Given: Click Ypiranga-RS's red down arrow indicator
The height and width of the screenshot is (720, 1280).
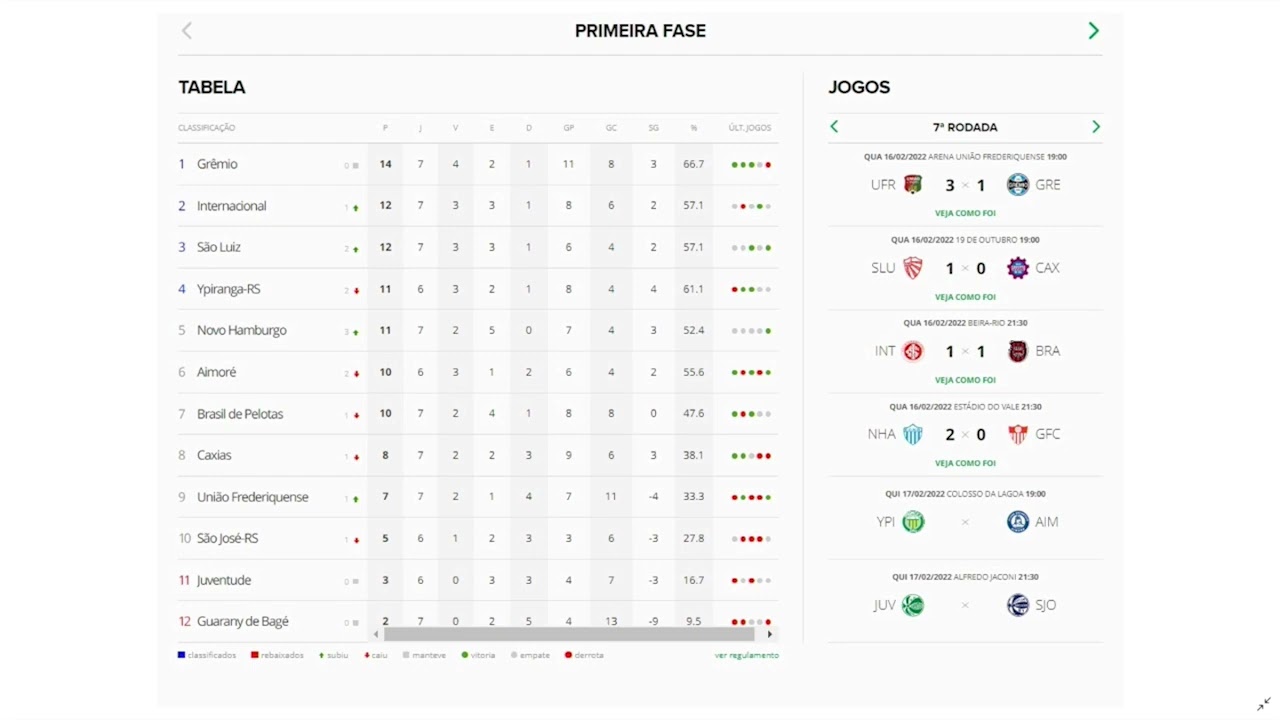Looking at the screenshot, I should tap(355, 291).
